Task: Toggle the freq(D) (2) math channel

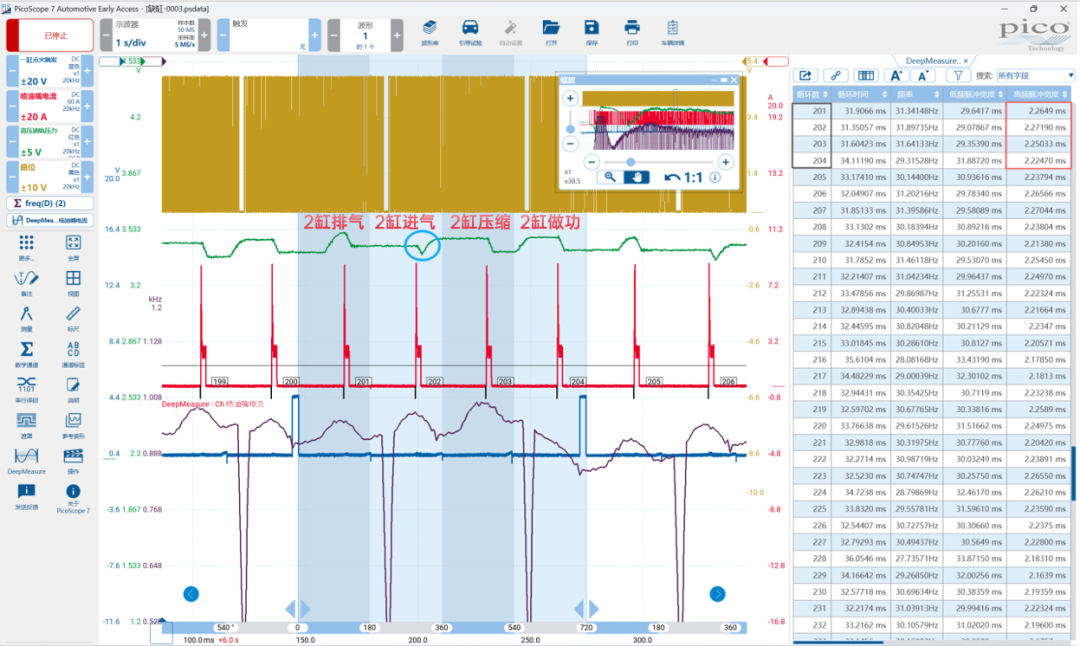Action: tap(50, 203)
